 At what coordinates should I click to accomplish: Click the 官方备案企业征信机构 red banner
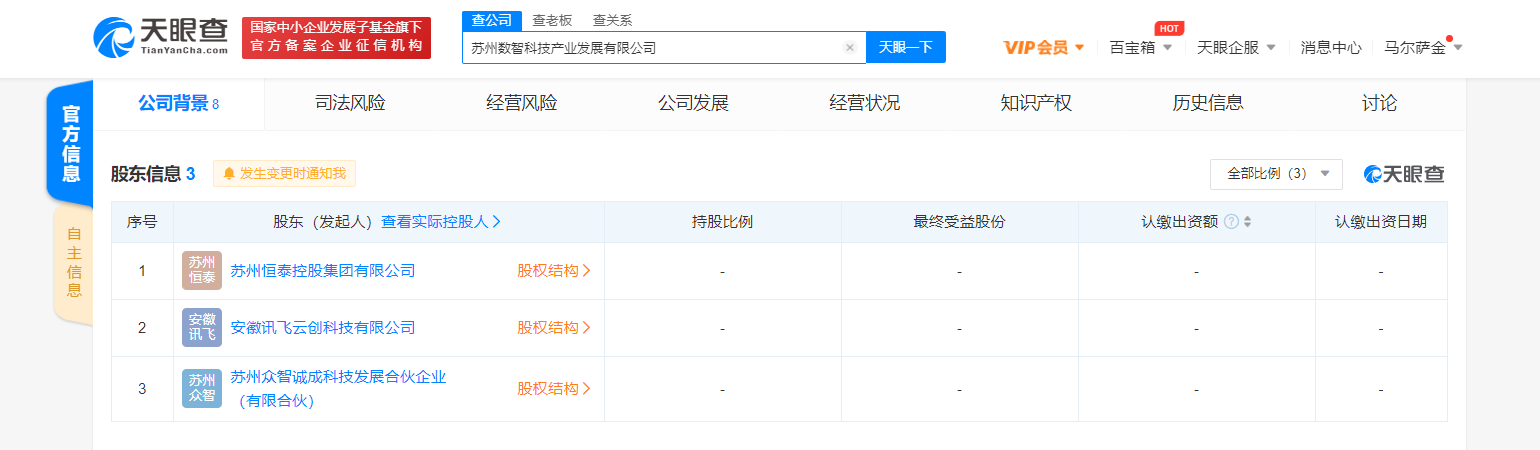(336, 38)
